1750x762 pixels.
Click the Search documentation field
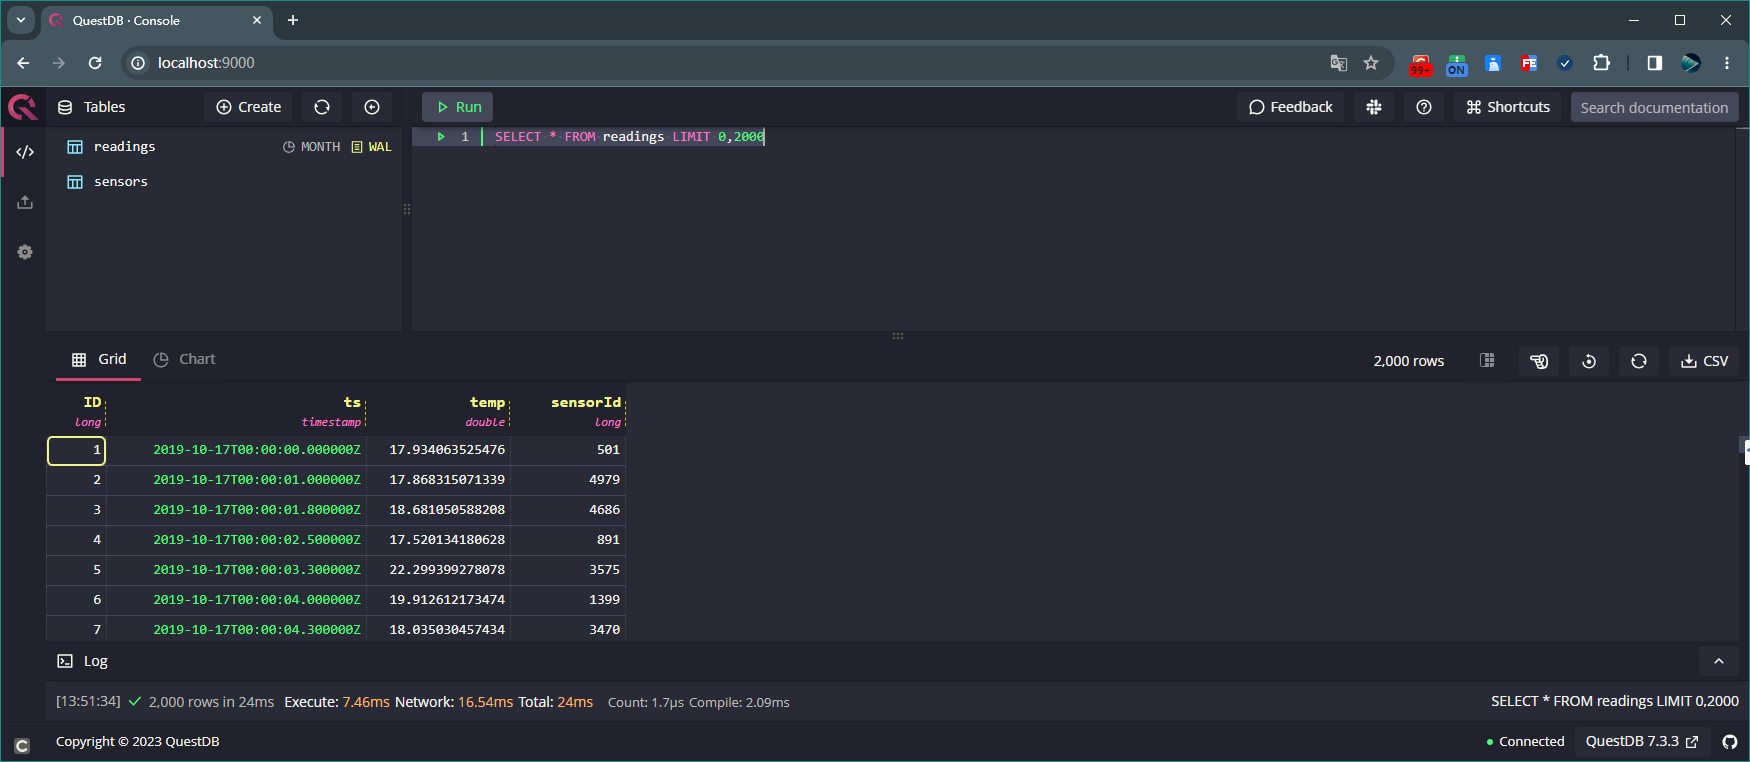click(1654, 107)
